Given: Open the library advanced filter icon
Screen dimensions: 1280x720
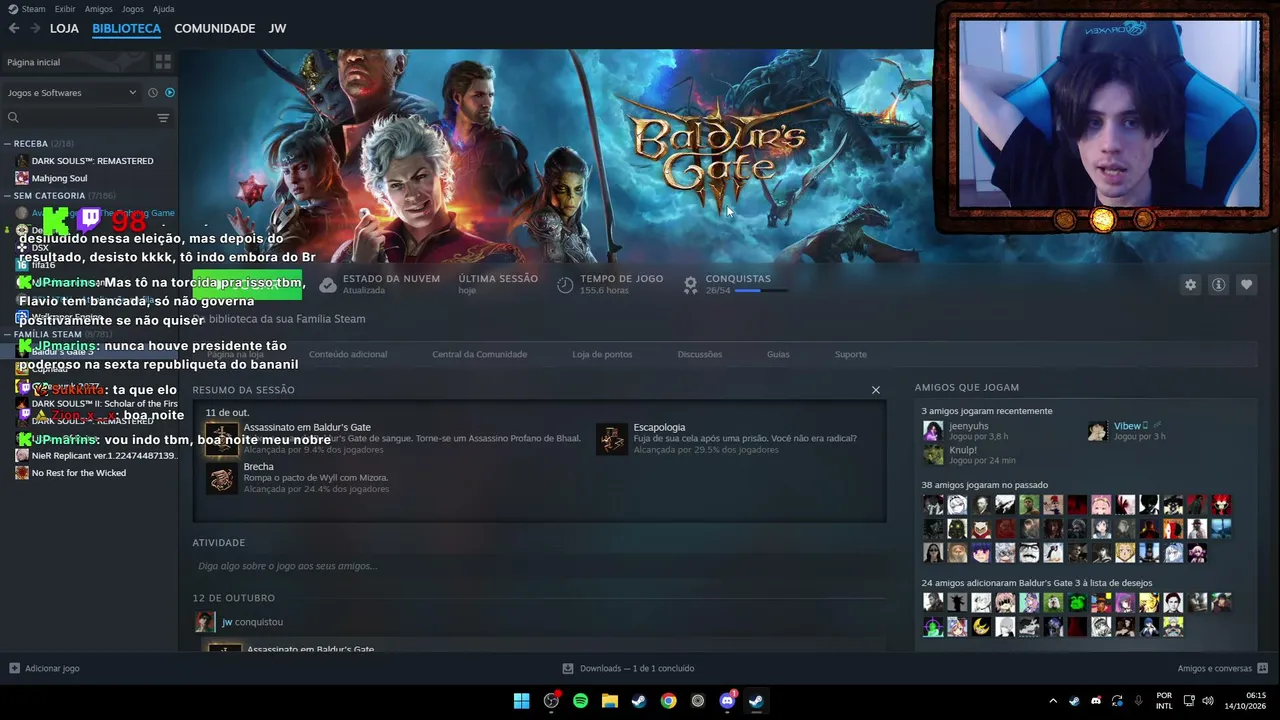Looking at the screenshot, I should pyautogui.click(x=163, y=118).
